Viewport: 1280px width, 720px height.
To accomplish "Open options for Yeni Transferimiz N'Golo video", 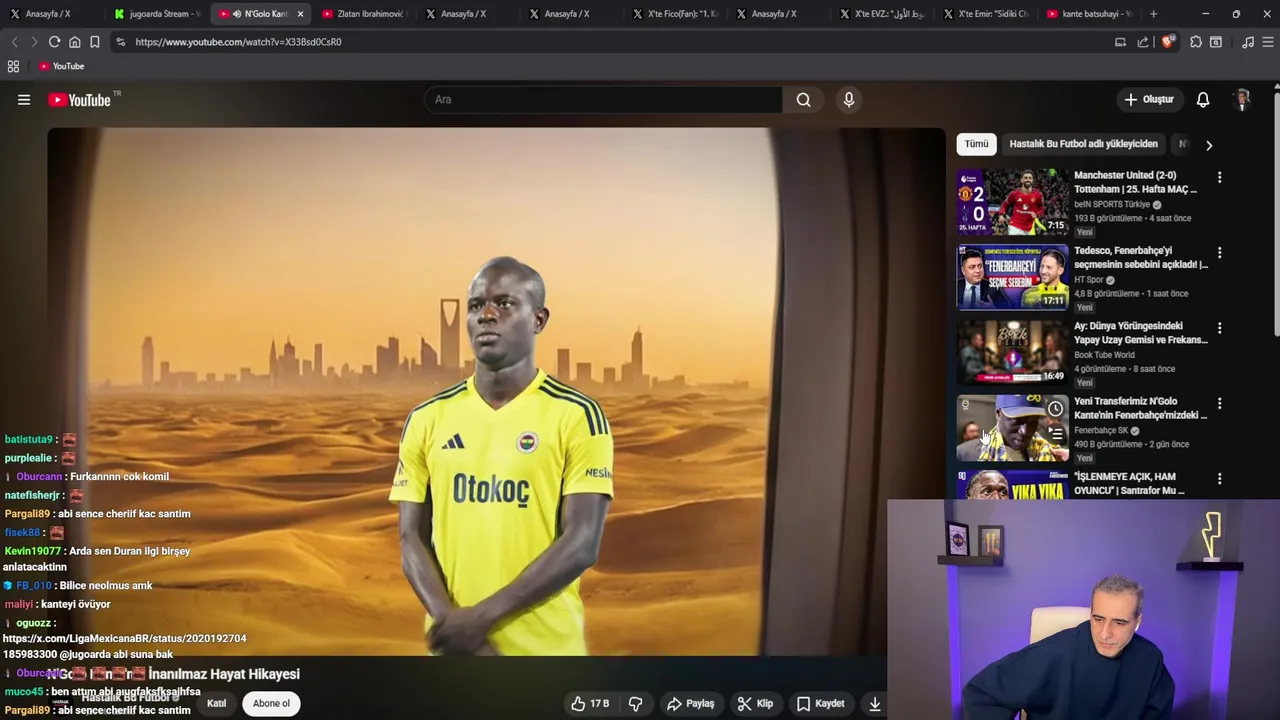I will coord(1219,403).
